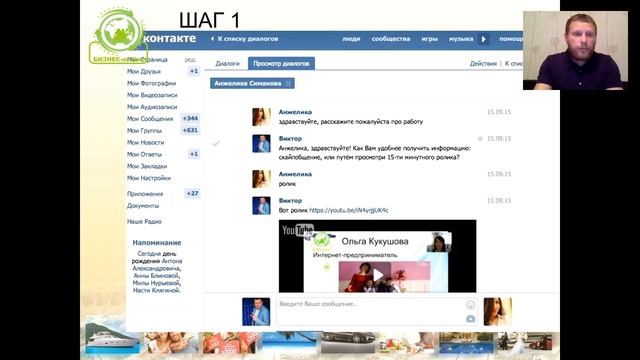Open Мои Закладки in sidebar

coord(147,166)
